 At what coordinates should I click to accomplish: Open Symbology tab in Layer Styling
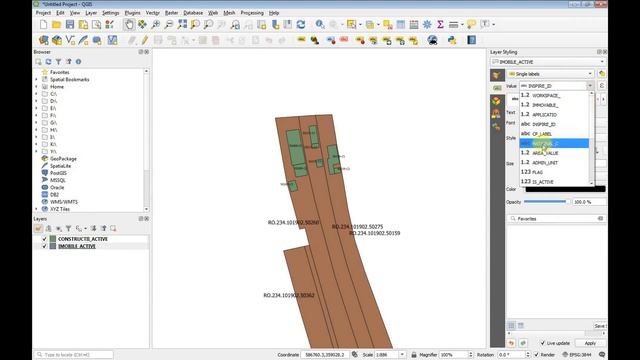pos(497,75)
